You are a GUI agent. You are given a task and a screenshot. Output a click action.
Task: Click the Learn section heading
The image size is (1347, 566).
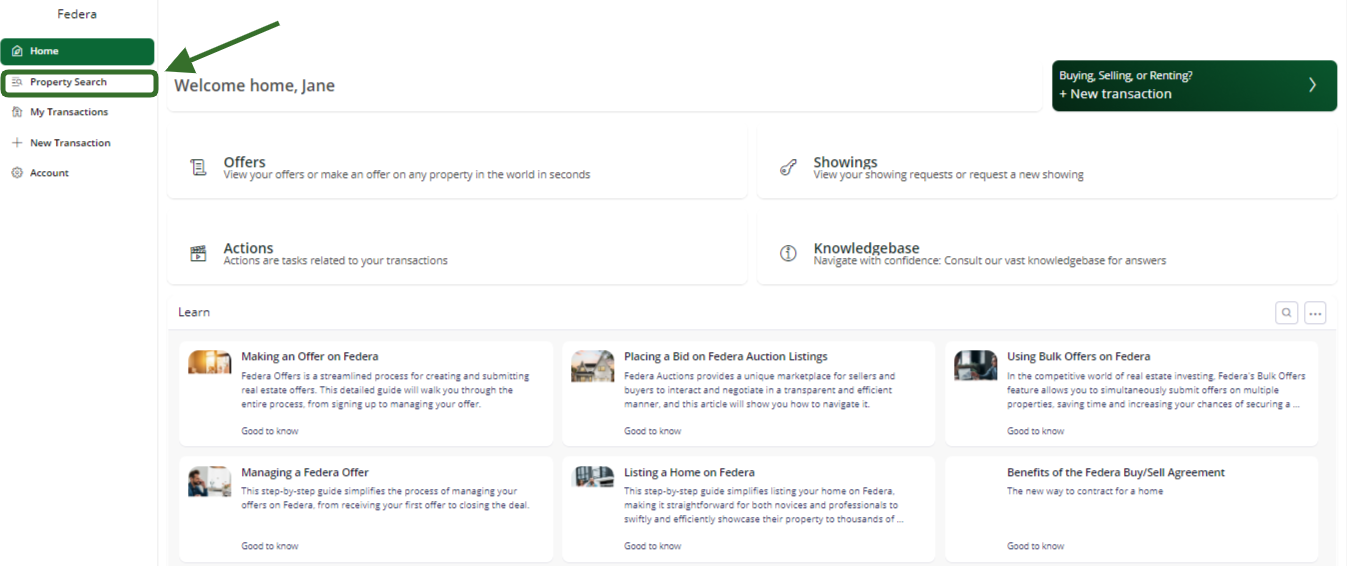pyautogui.click(x=194, y=312)
